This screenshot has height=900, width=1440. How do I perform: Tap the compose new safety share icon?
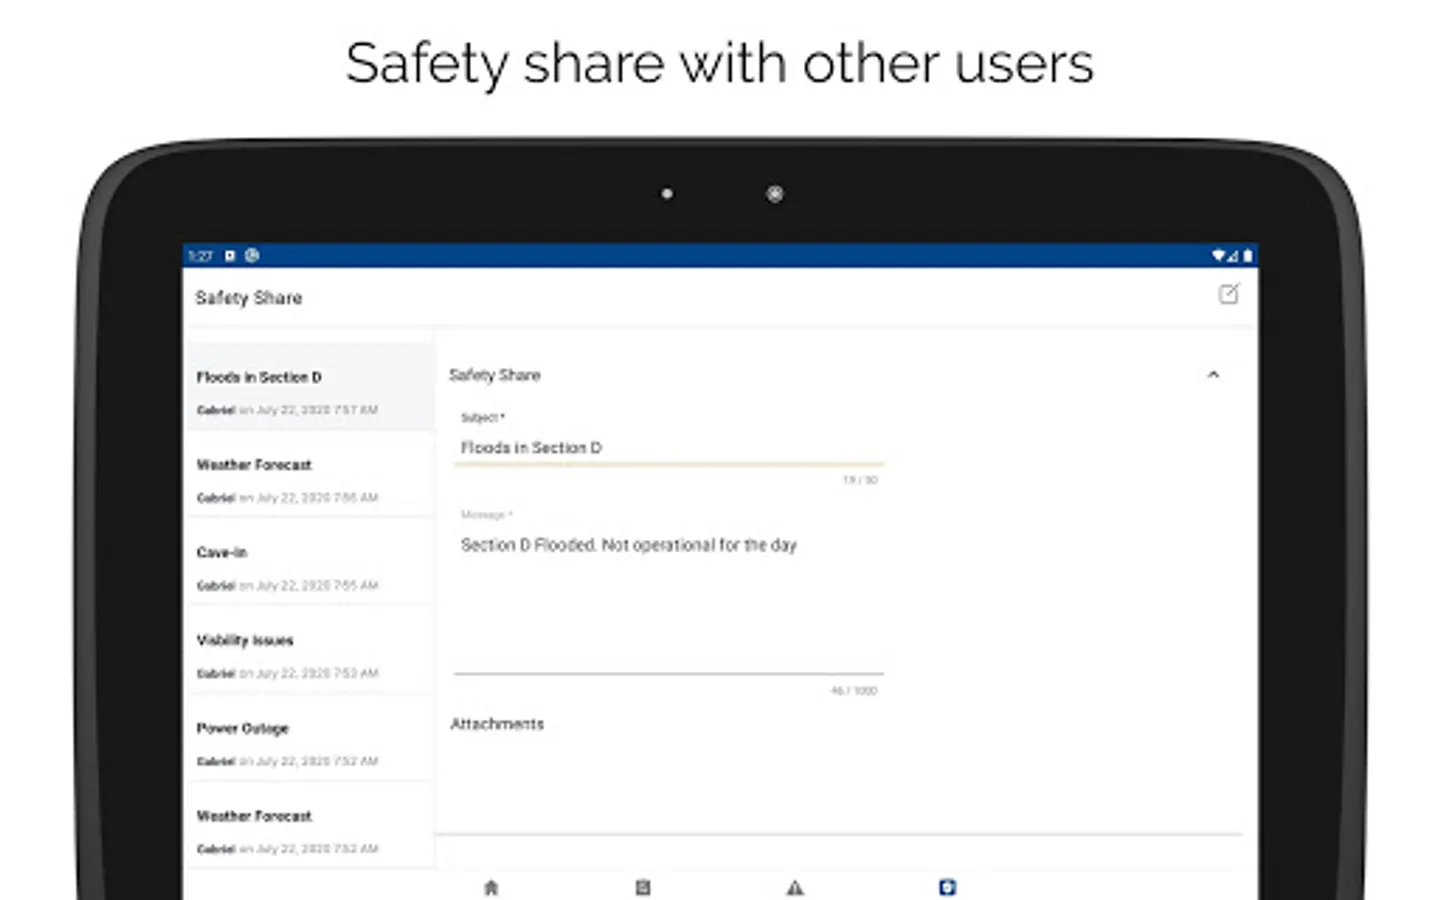tap(1228, 294)
